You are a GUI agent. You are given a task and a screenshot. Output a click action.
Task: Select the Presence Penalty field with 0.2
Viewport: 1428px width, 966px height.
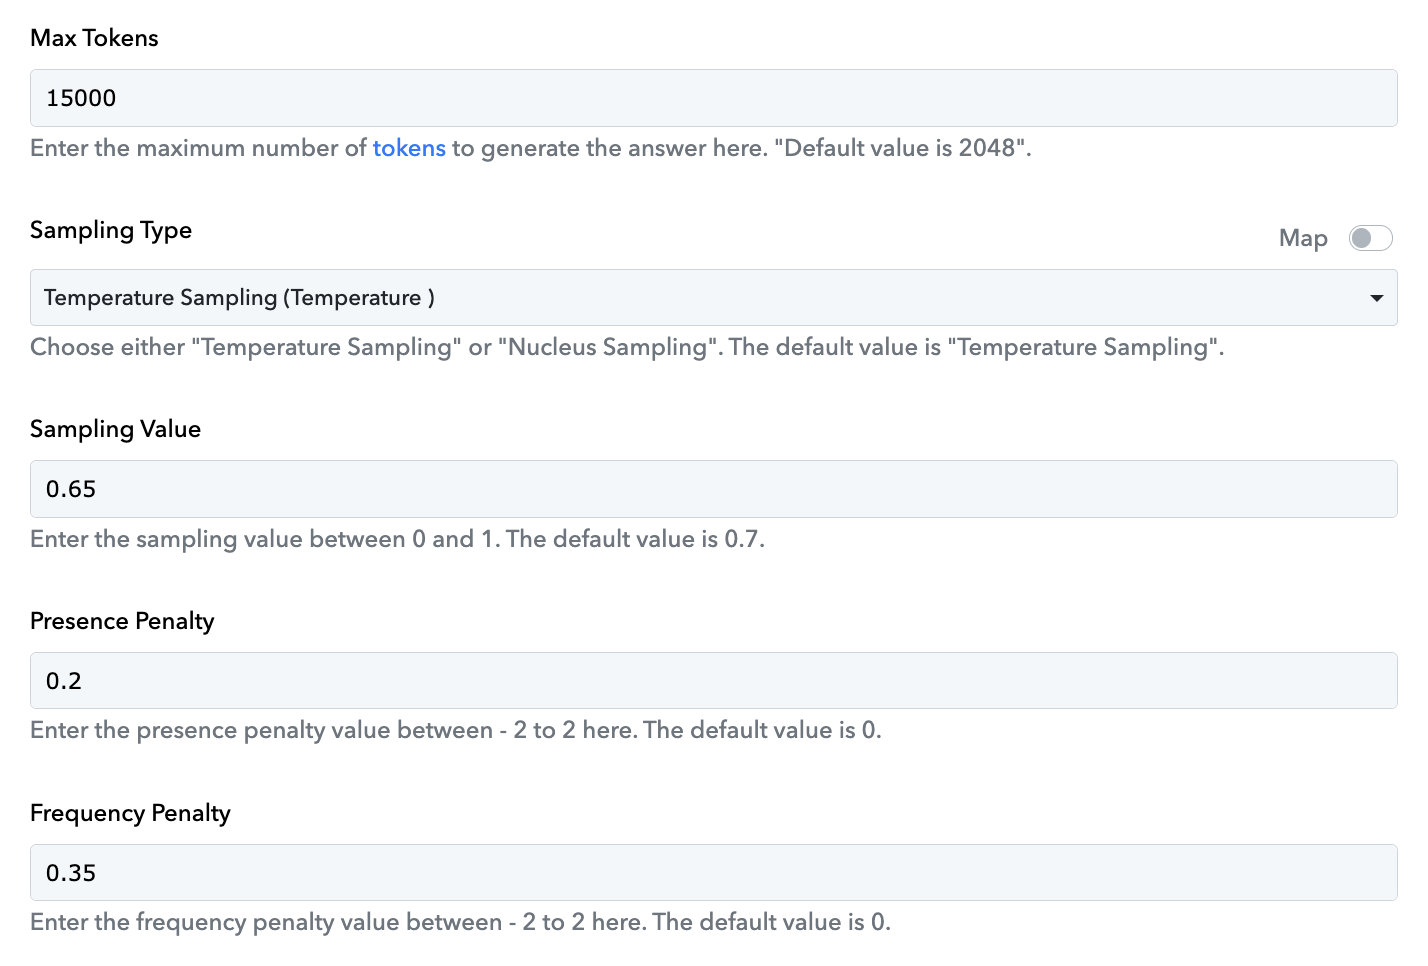click(713, 681)
